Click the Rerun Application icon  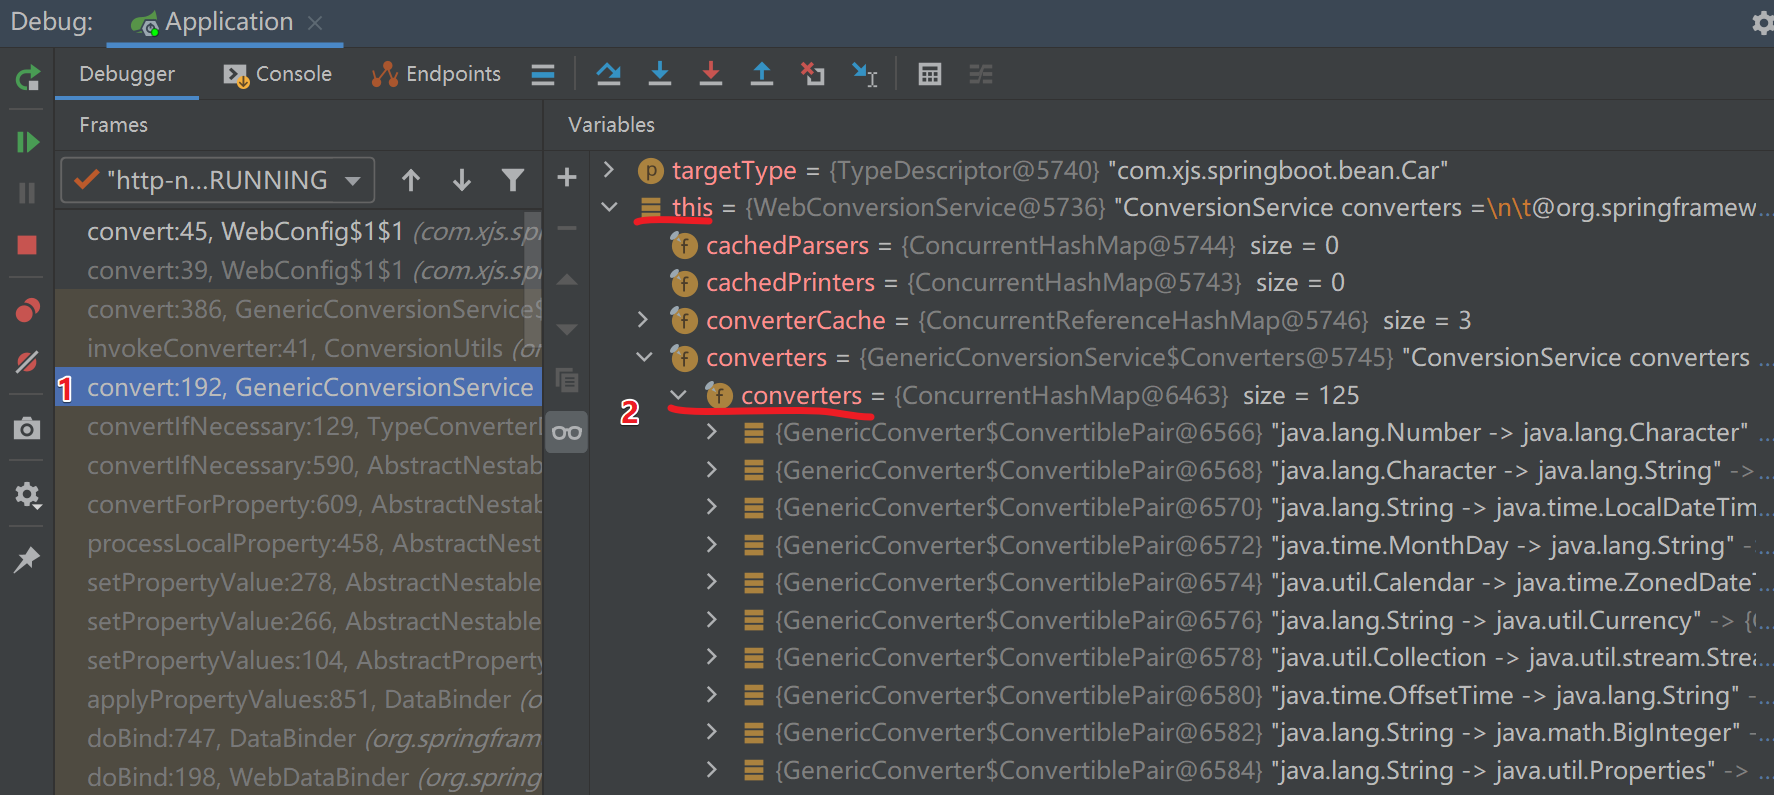[27, 78]
